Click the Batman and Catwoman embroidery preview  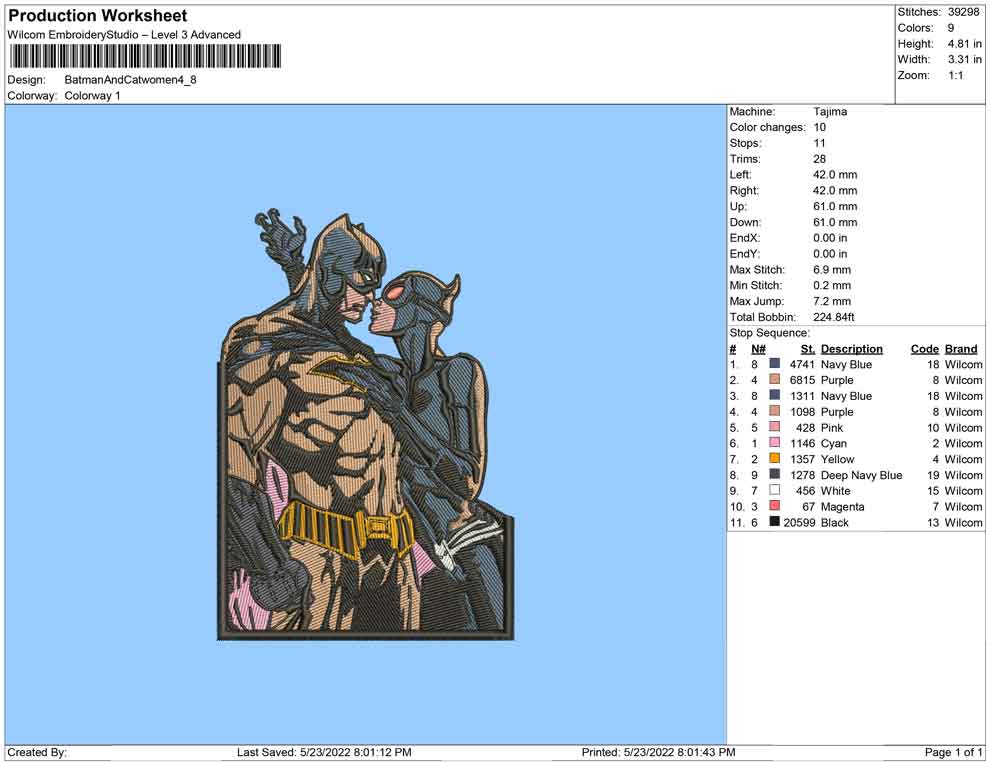365,425
